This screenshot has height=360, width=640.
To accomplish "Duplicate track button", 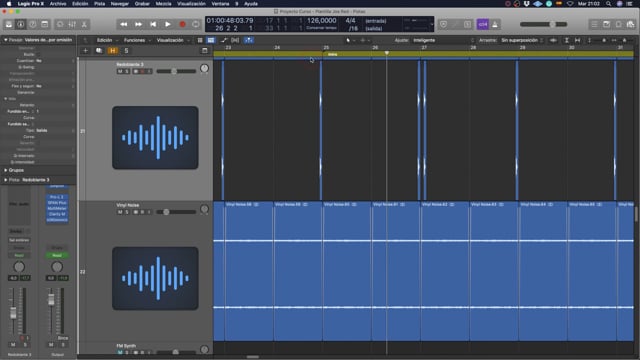I will point(99,51).
